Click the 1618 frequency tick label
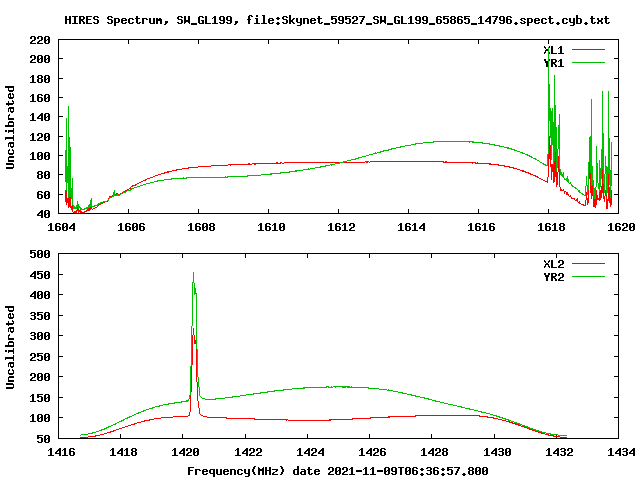Image resolution: width=640 pixels, height=480 pixels. [551, 227]
